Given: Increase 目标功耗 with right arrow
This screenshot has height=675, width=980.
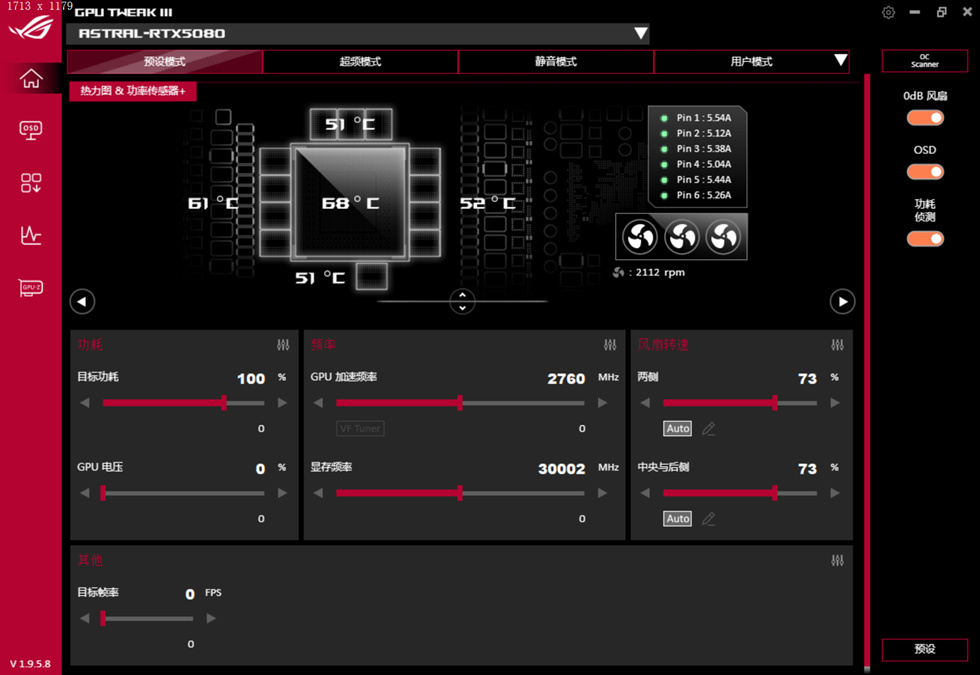Looking at the screenshot, I should (282, 403).
